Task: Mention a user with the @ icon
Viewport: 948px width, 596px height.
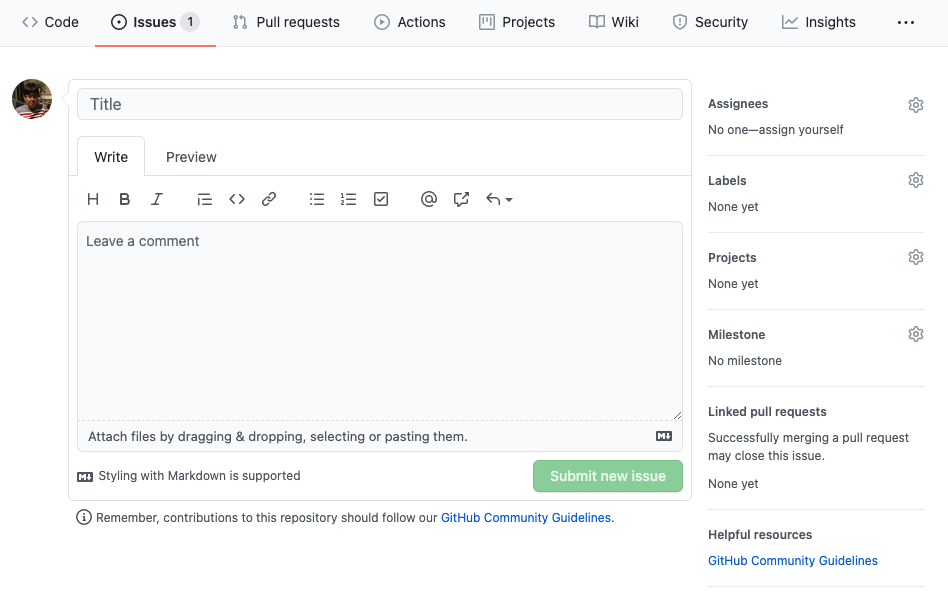Action: point(429,199)
